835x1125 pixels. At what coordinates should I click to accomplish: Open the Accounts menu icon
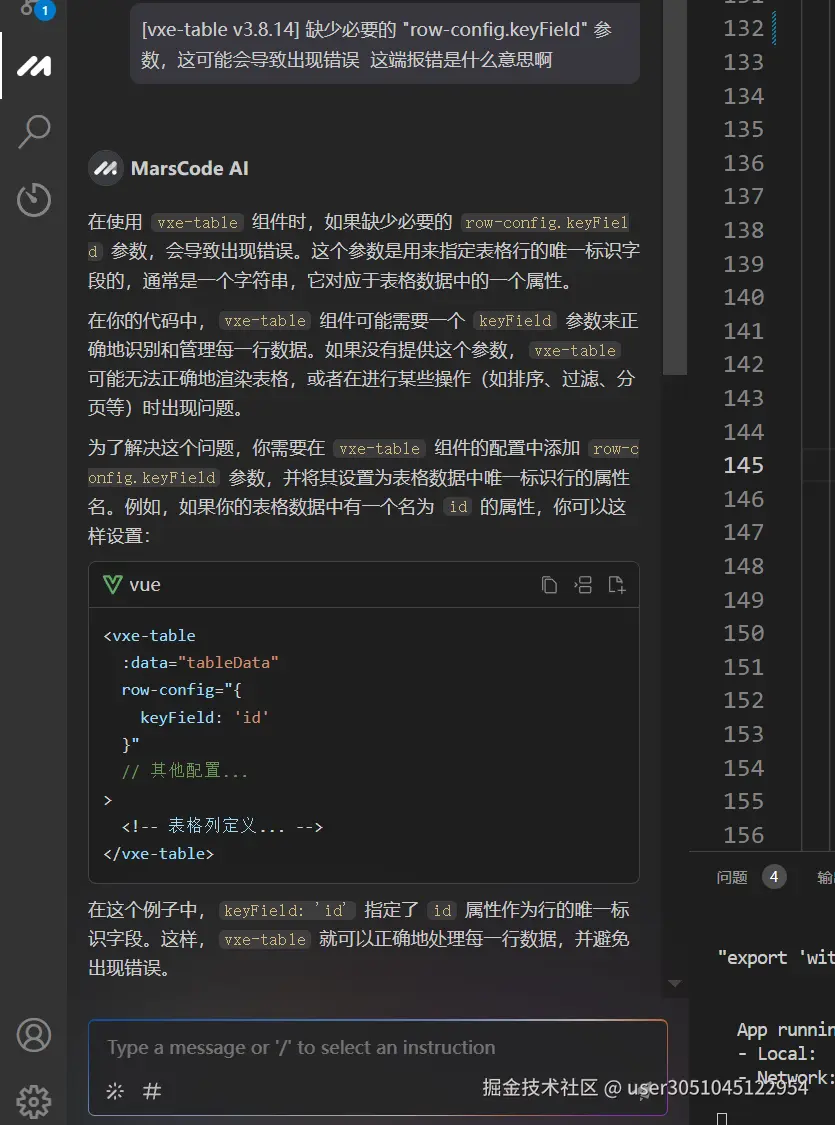click(34, 1035)
